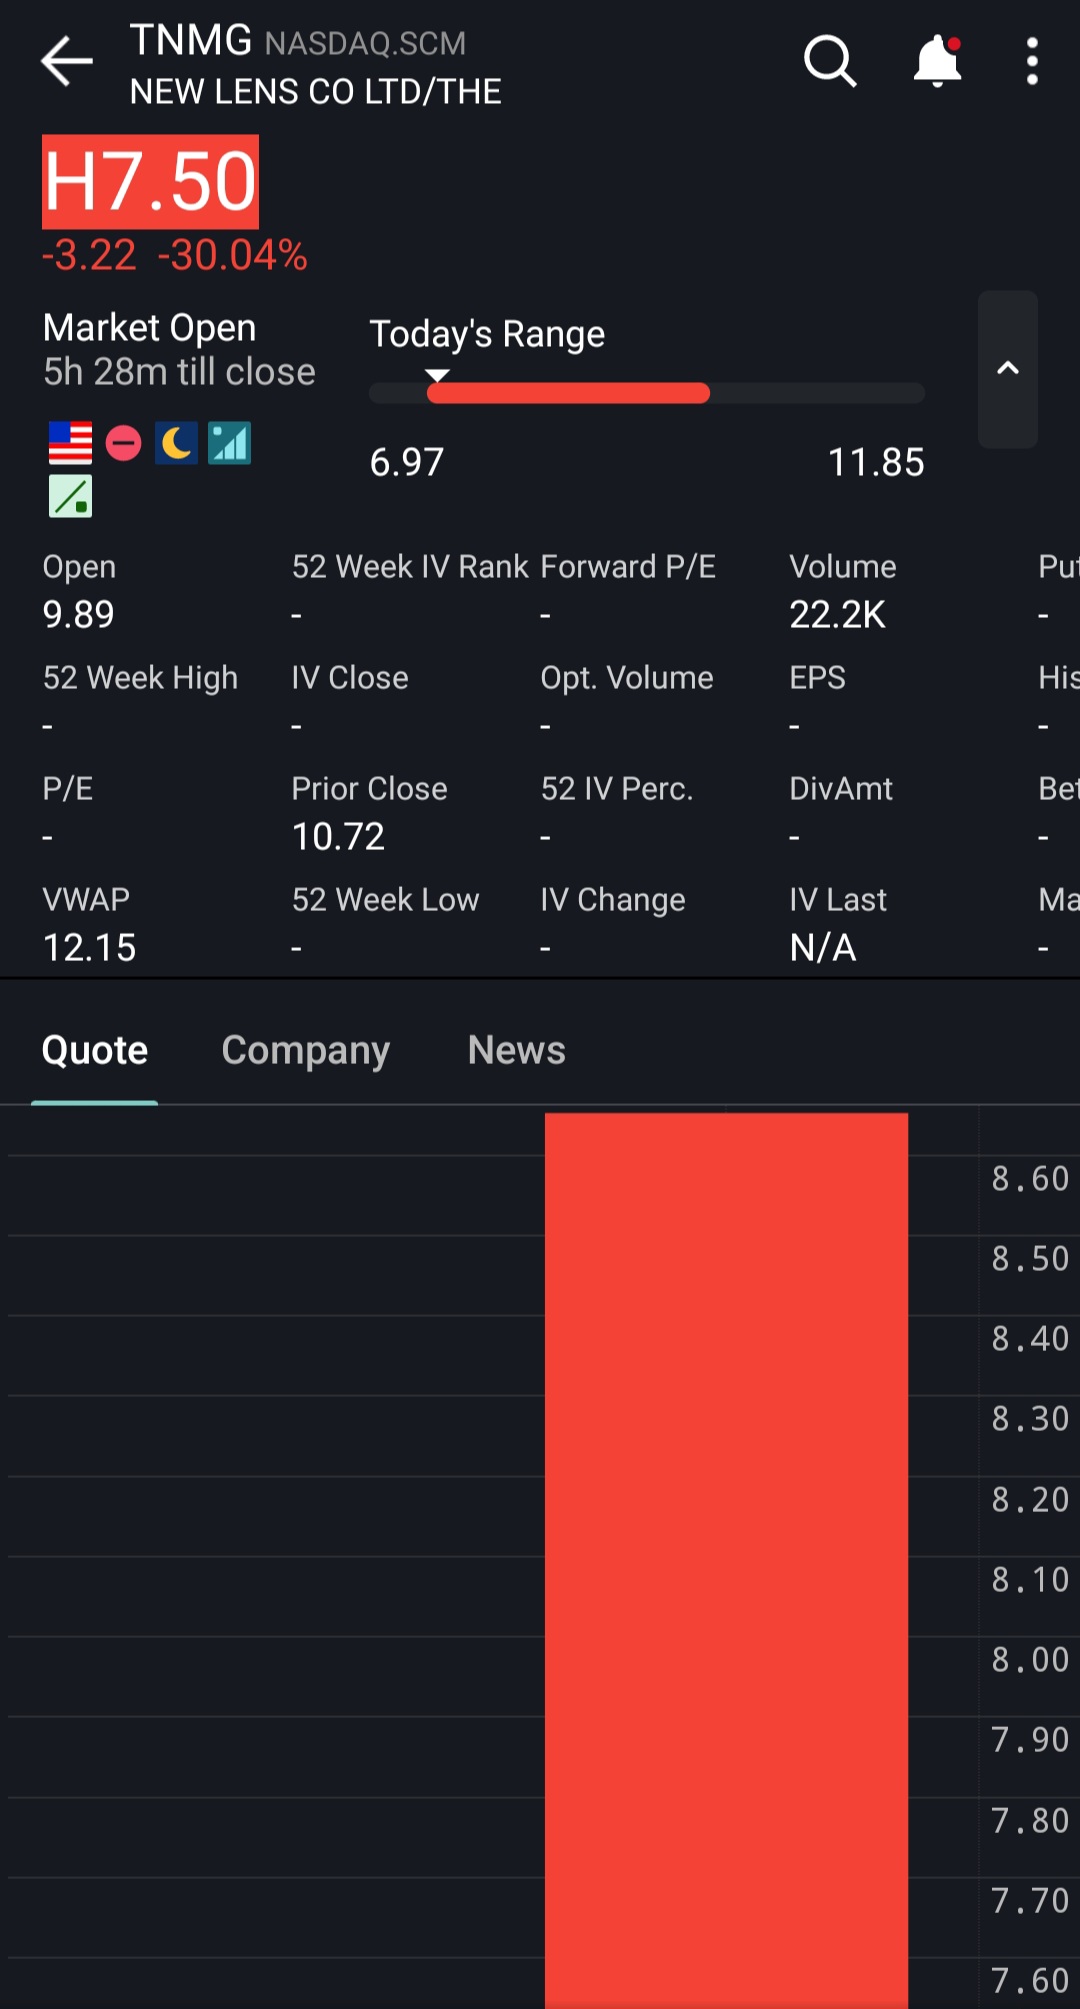Tap the Prior Close 10.72 value
1080x2009 pixels.
338,836
